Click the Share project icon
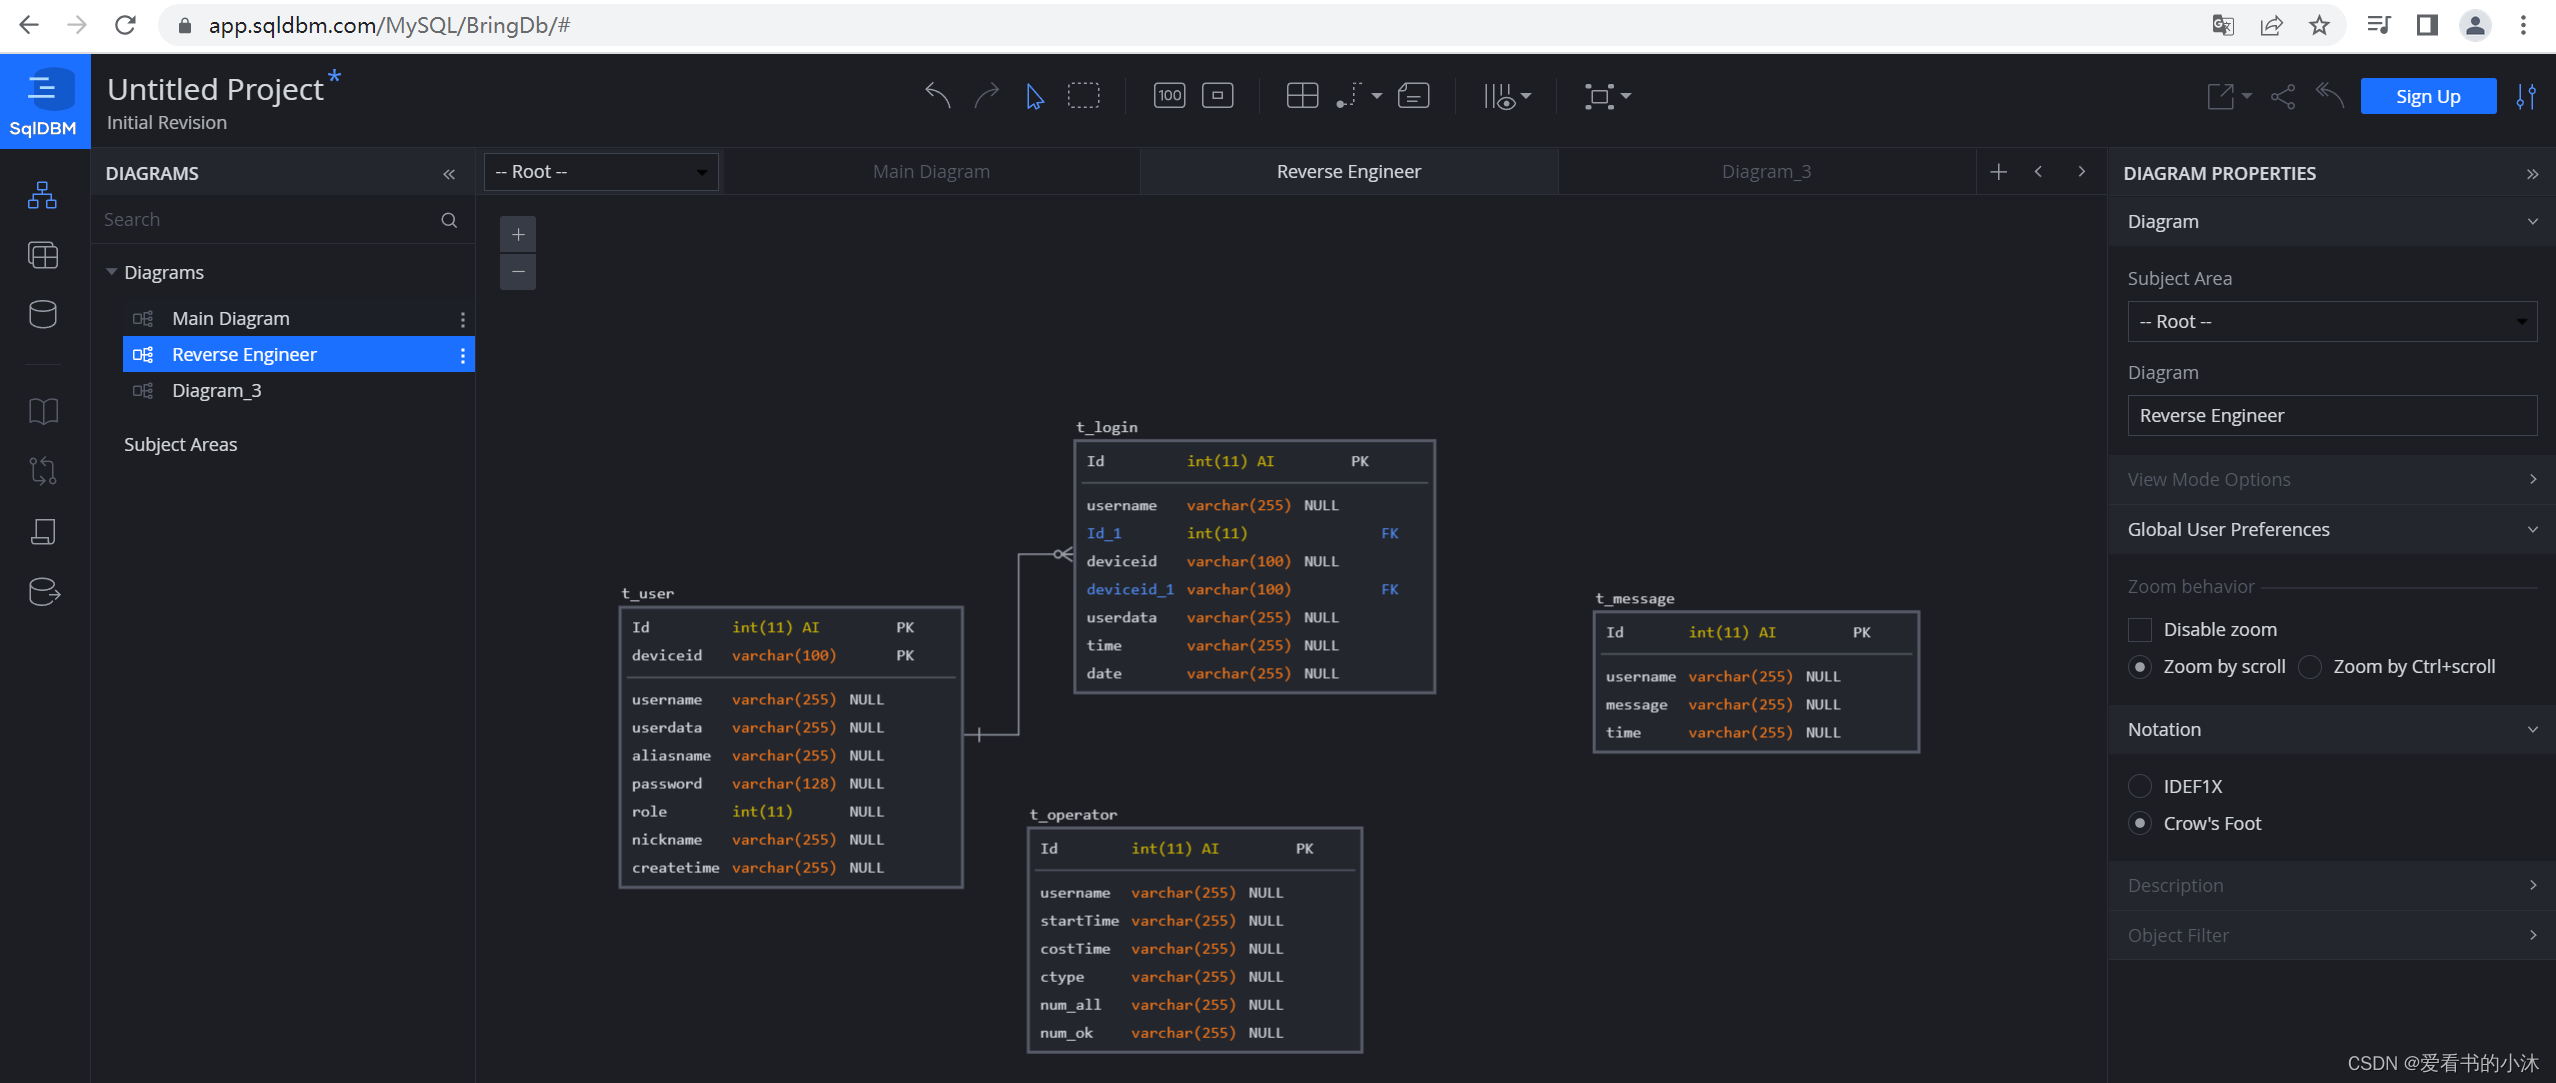The width and height of the screenshot is (2556, 1083). coord(2283,96)
